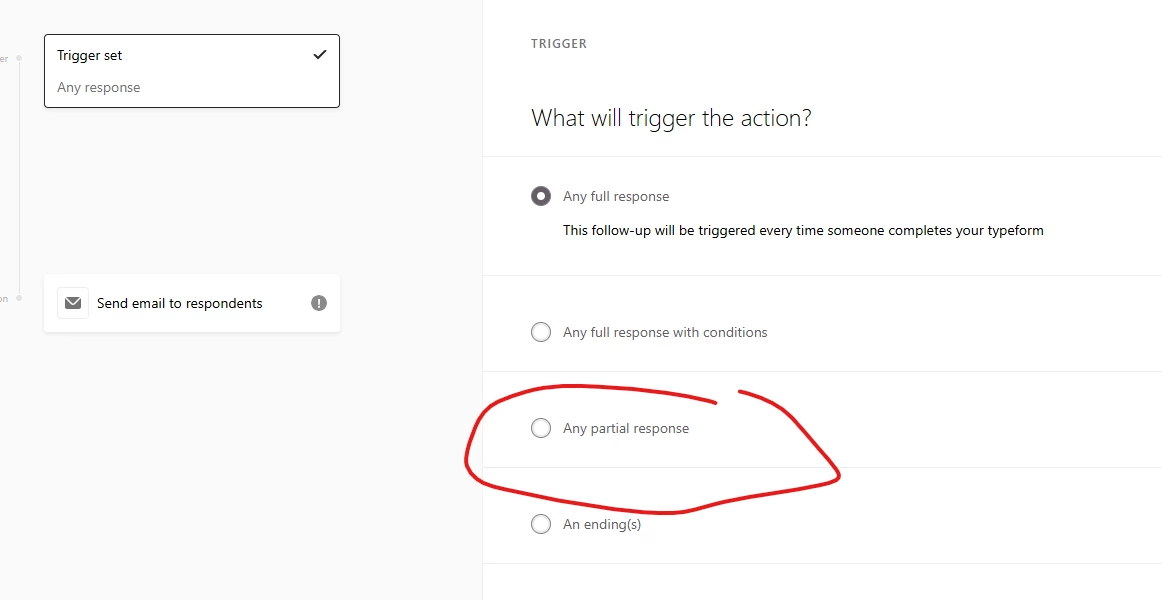Click the timeline dot next to Trigger set

(19, 59)
